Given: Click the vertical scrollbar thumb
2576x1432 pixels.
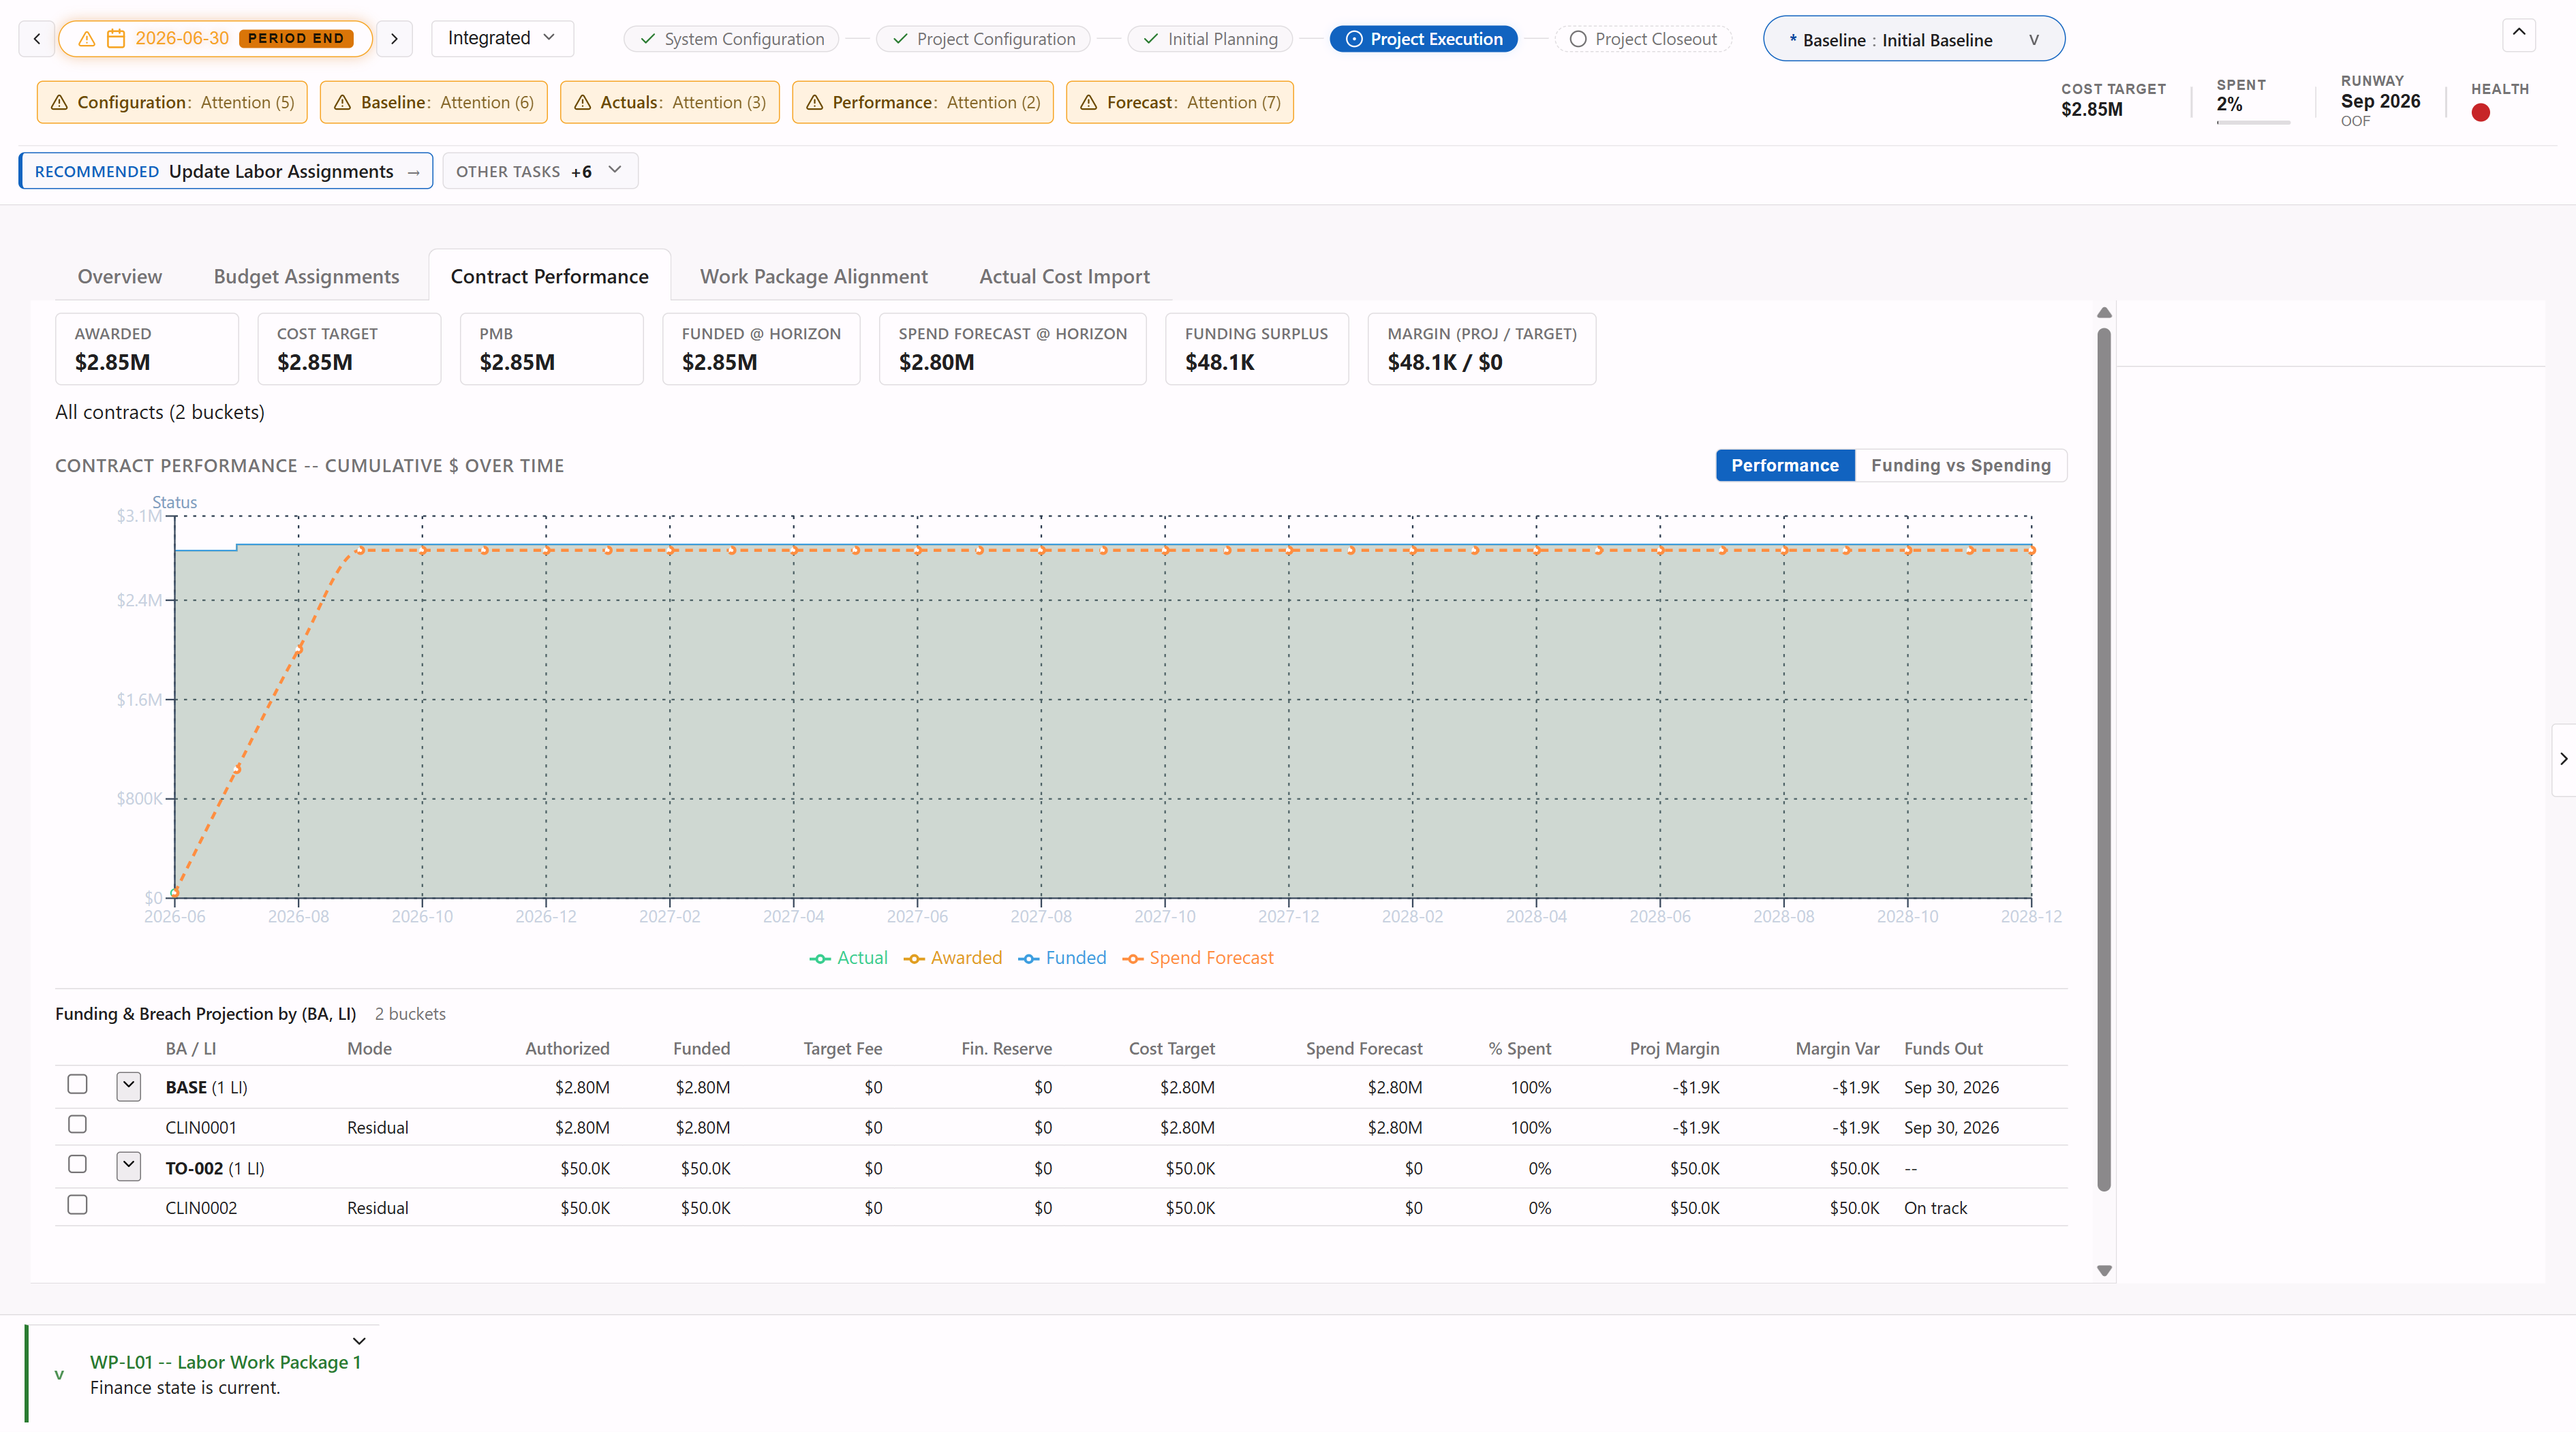Looking at the screenshot, I should [x=2104, y=759].
